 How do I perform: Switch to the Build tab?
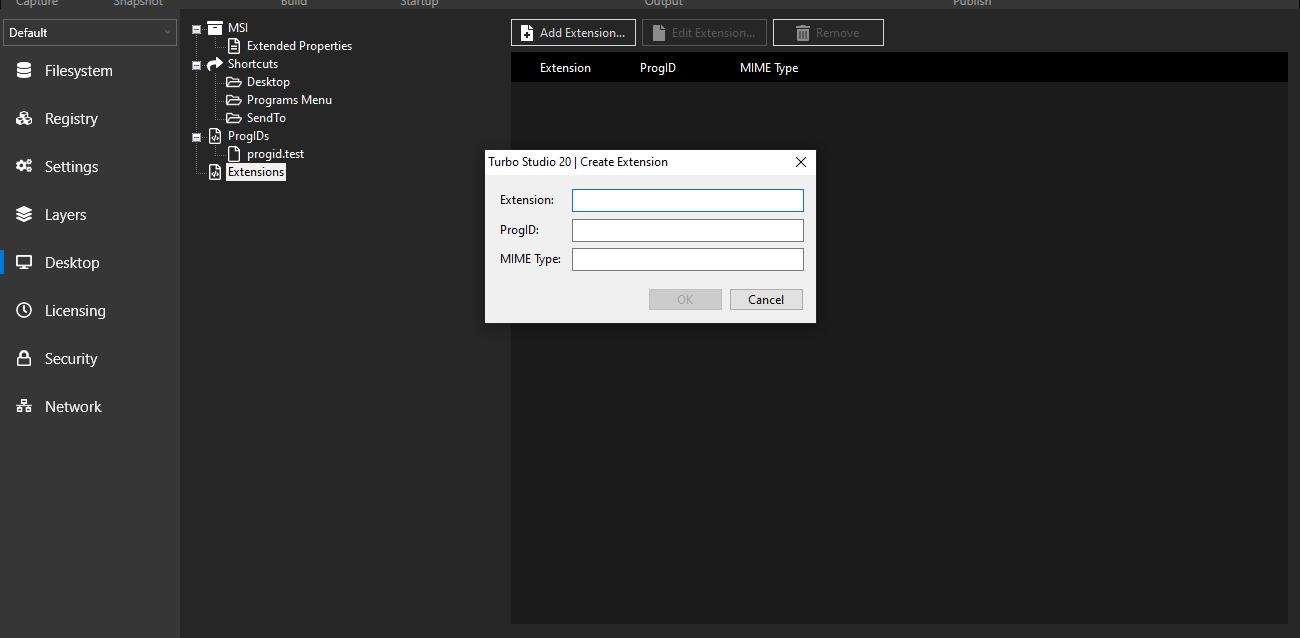(x=293, y=4)
